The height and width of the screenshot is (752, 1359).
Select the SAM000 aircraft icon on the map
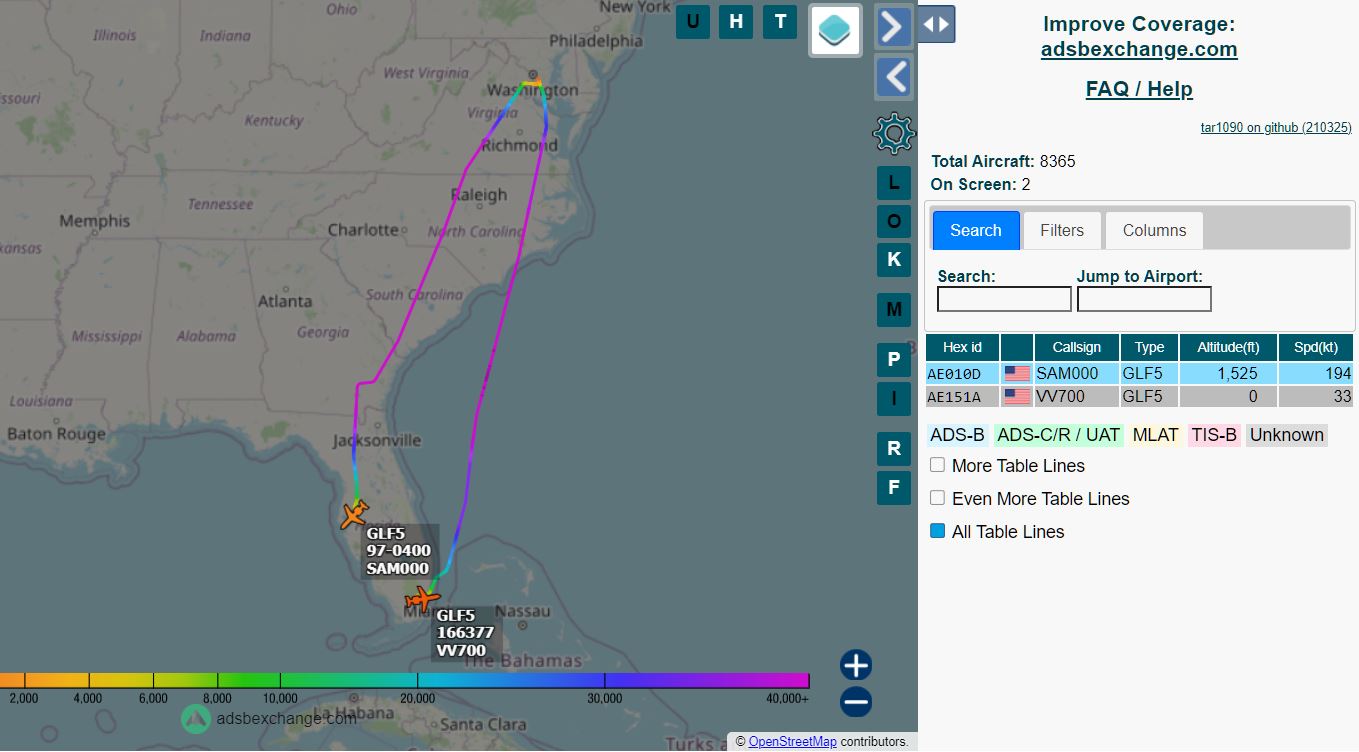(354, 514)
